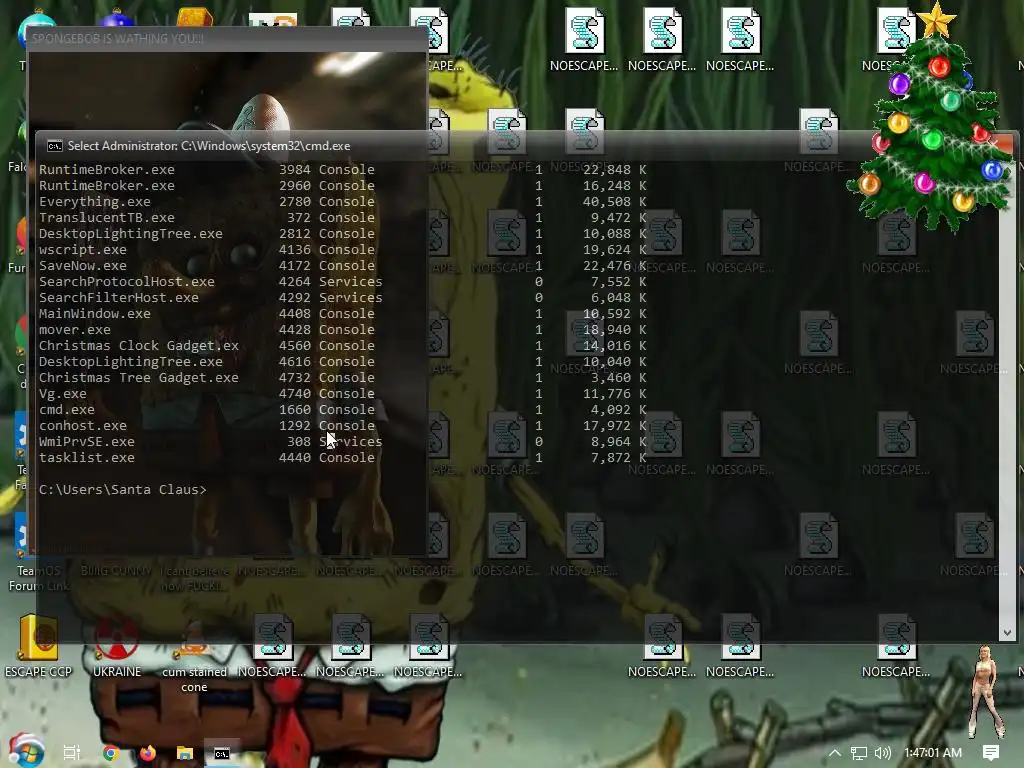Click the Everything.exe process name
The image size is (1024, 768).
[x=95, y=201]
